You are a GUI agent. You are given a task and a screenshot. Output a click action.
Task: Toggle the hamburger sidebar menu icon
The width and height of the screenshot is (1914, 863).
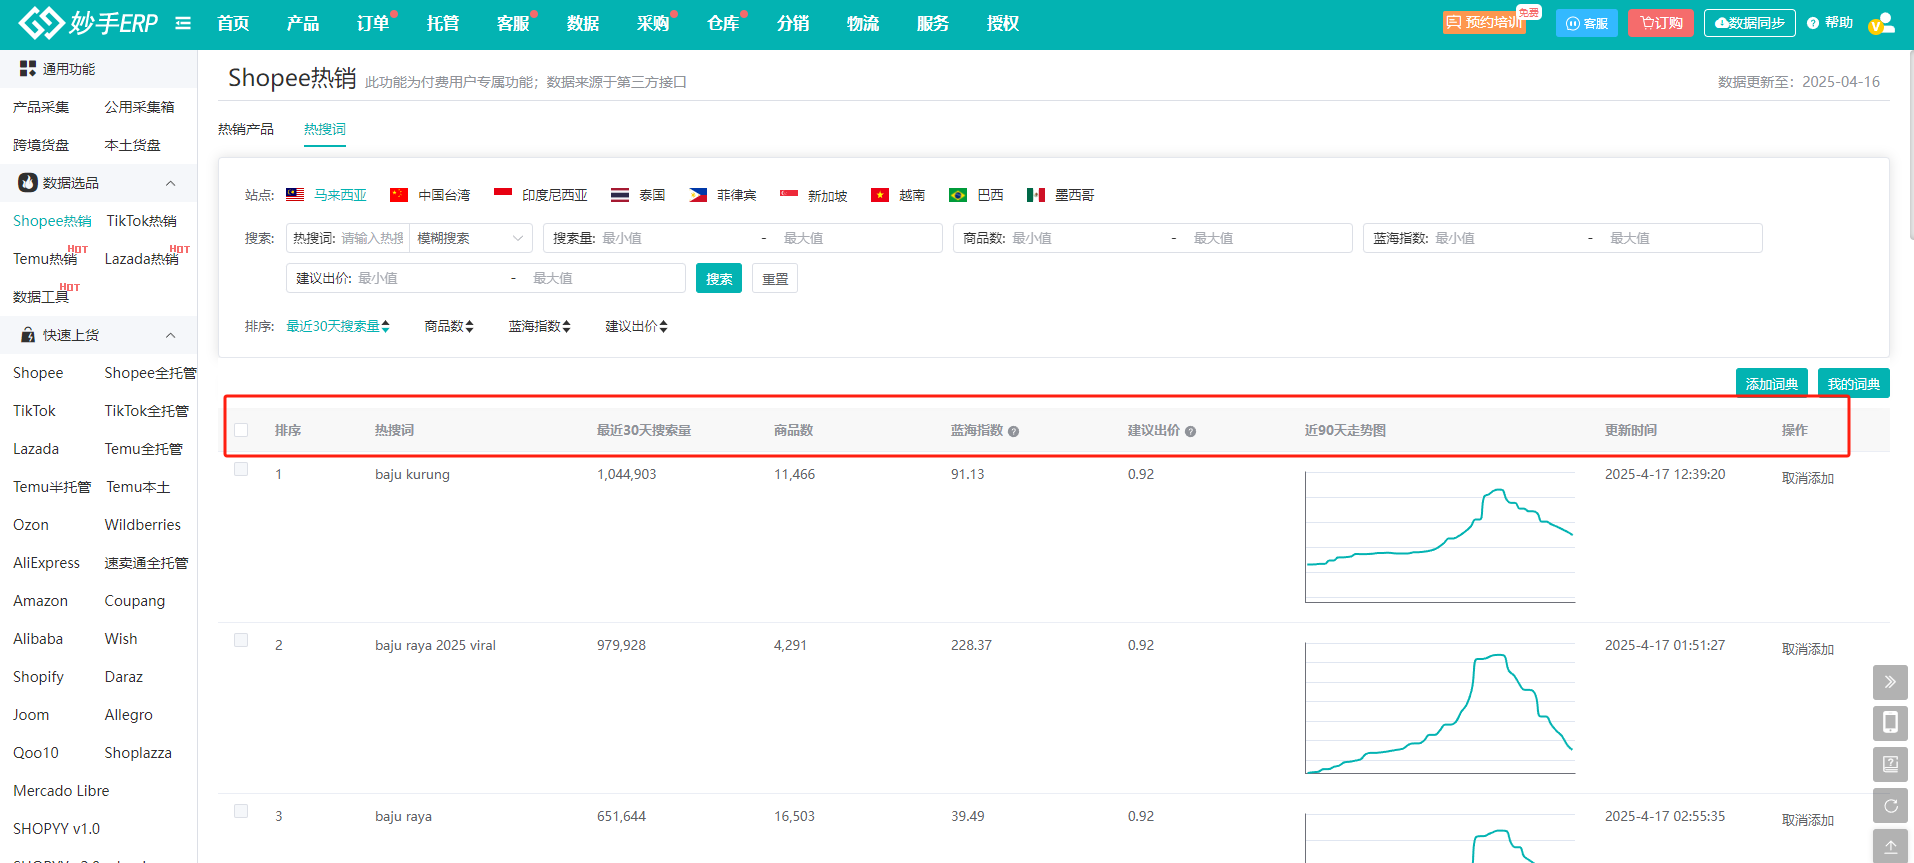pyautogui.click(x=183, y=23)
